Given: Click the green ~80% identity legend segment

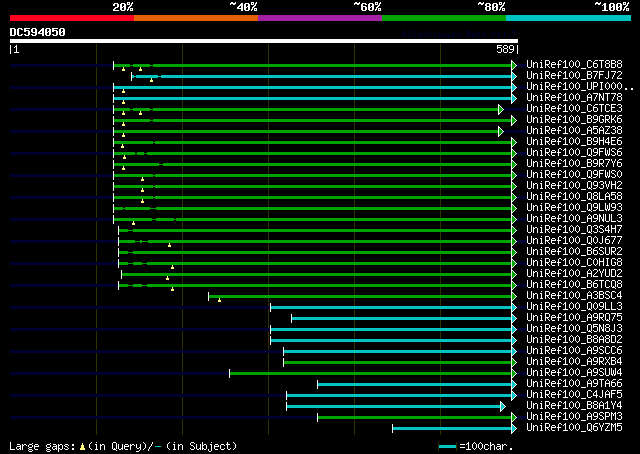Looking at the screenshot, I should [444, 18].
